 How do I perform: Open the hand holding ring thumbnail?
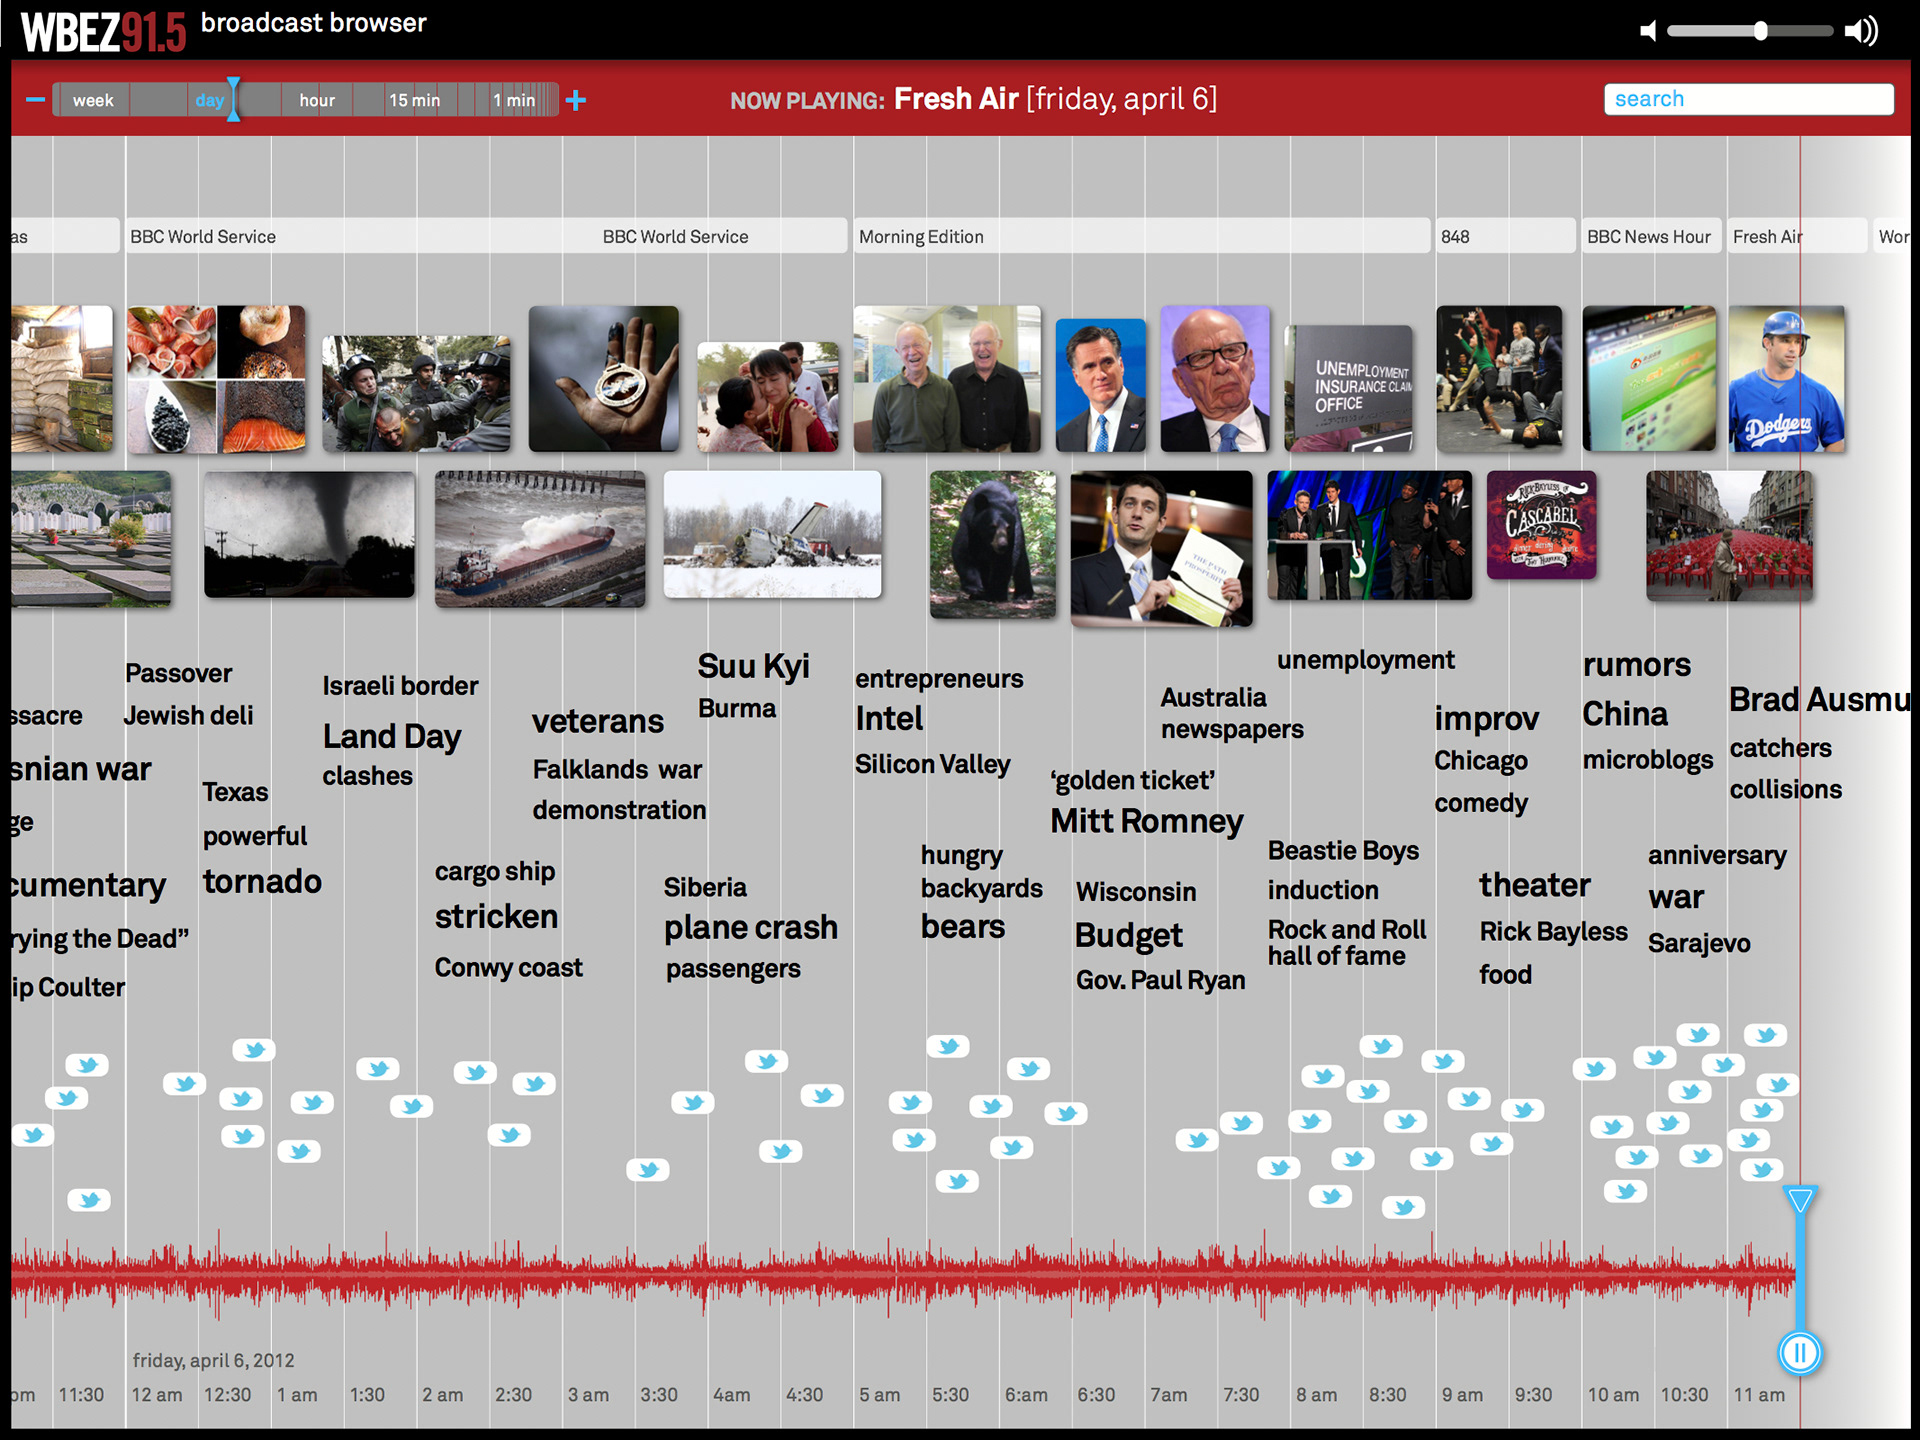pos(604,379)
